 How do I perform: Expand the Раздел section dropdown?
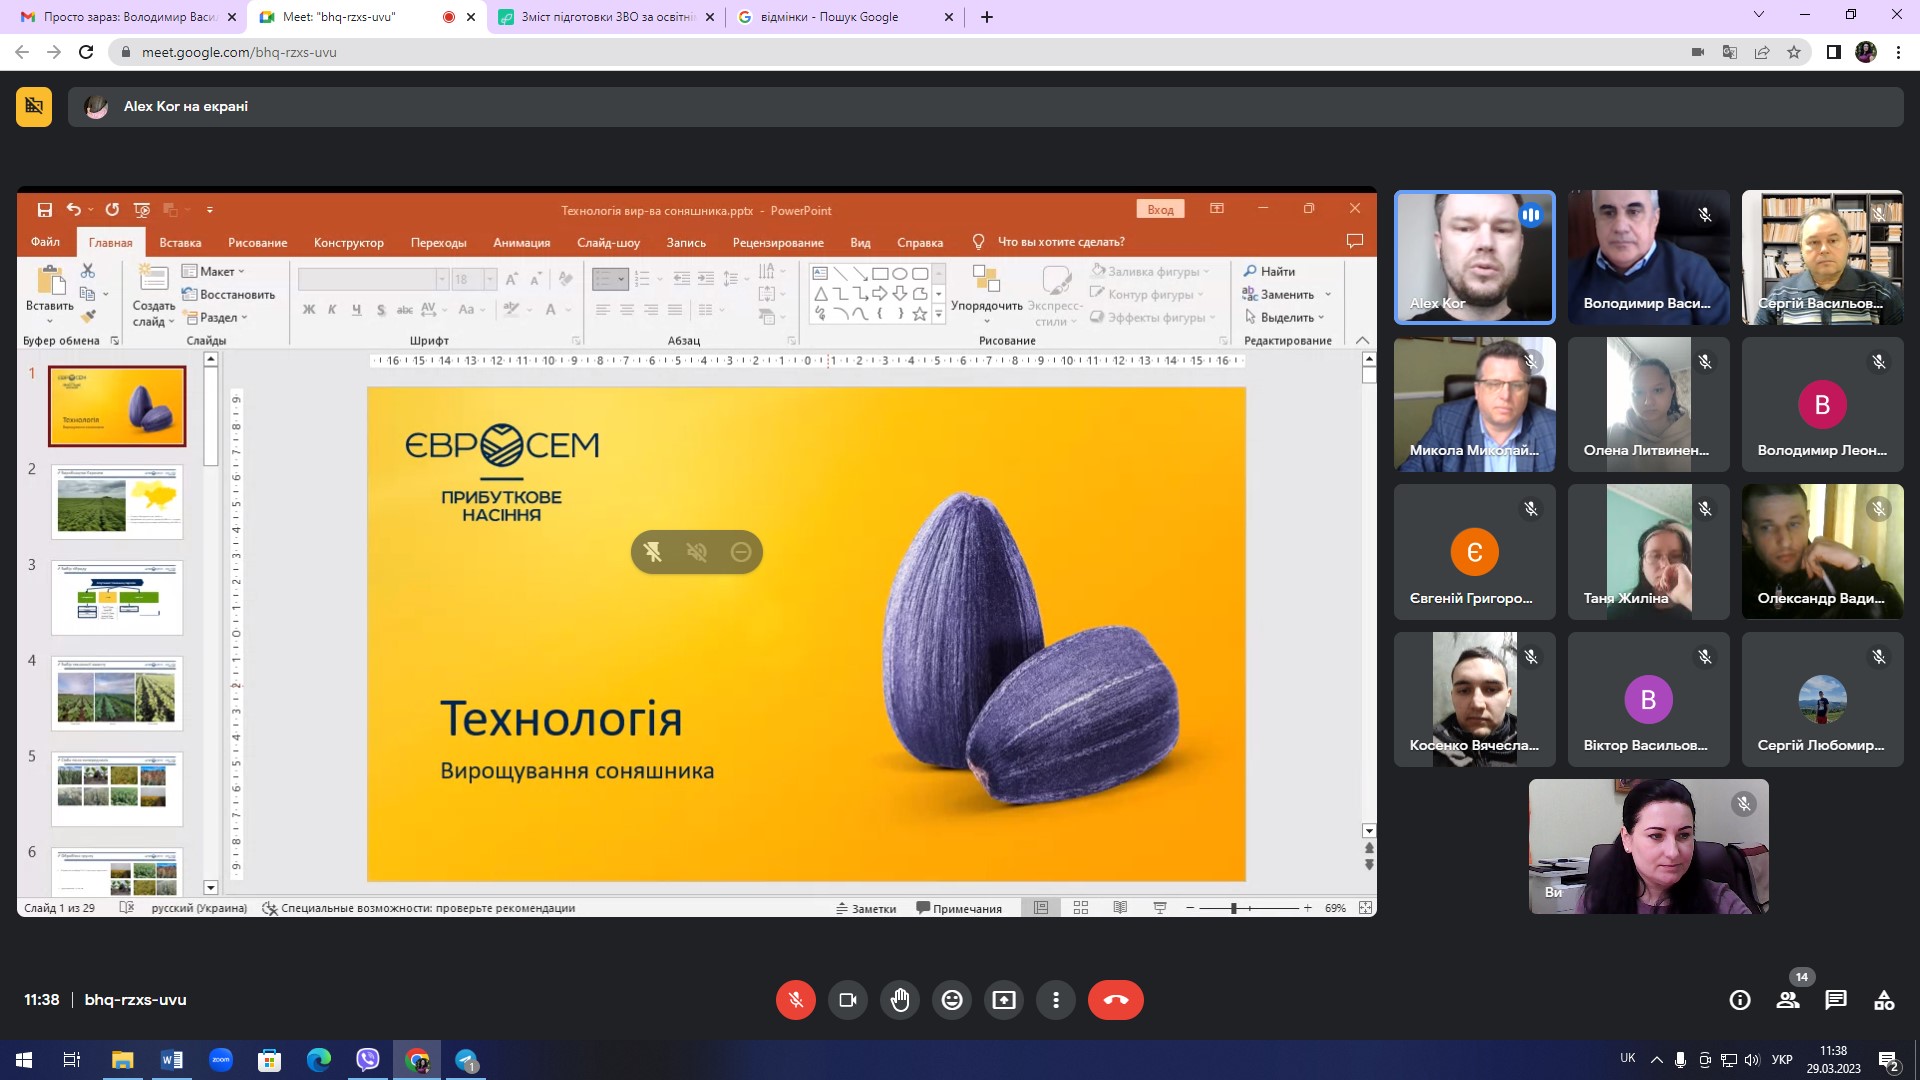(x=215, y=317)
